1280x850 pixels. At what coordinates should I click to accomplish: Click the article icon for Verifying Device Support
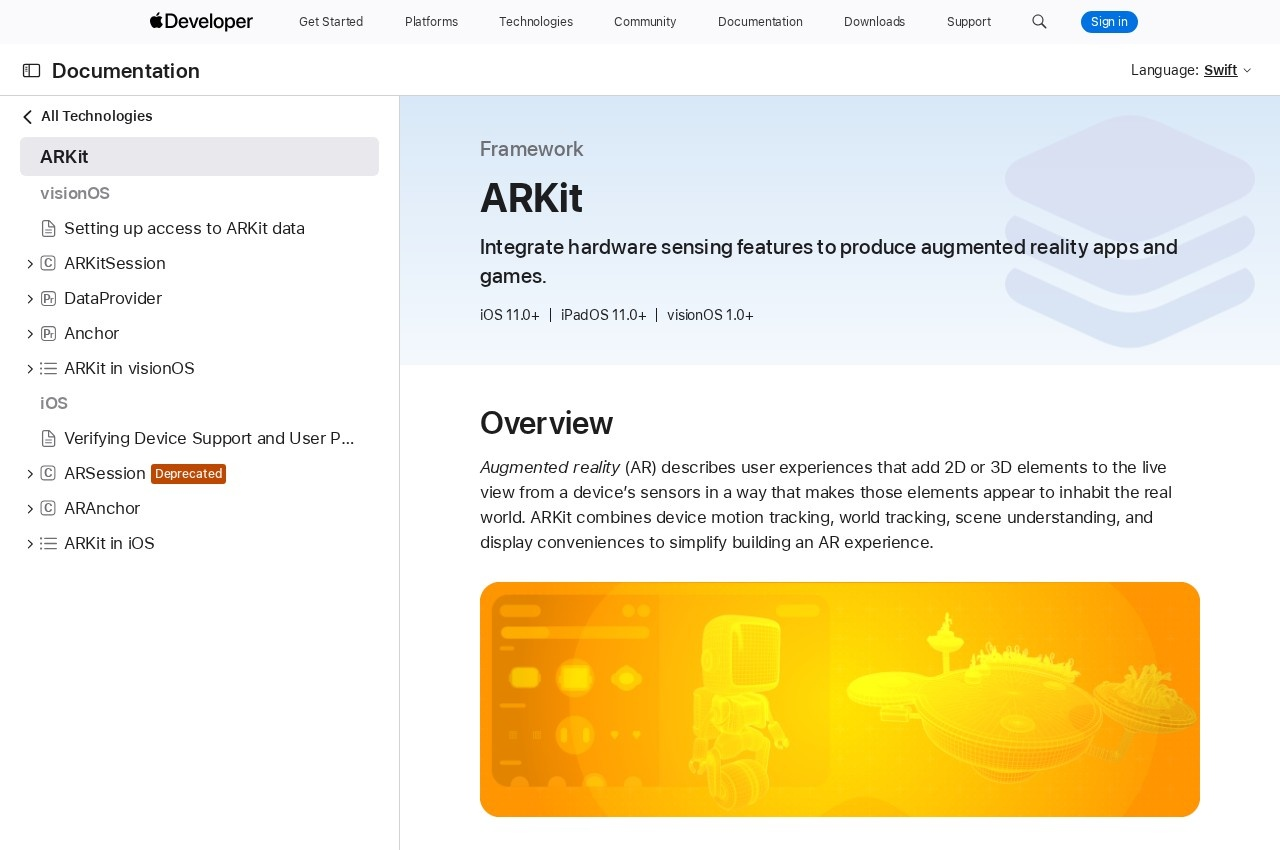point(48,438)
